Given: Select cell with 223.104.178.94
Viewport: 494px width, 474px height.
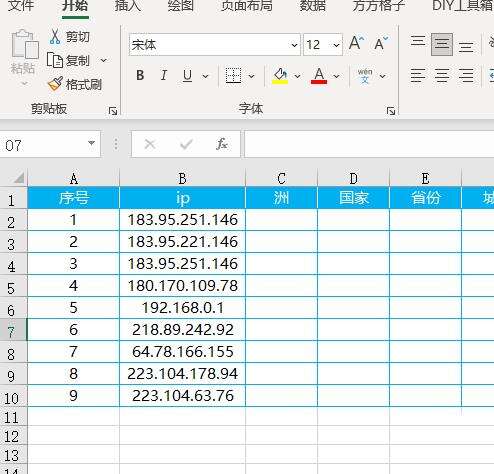Looking at the screenshot, I should point(182,374).
